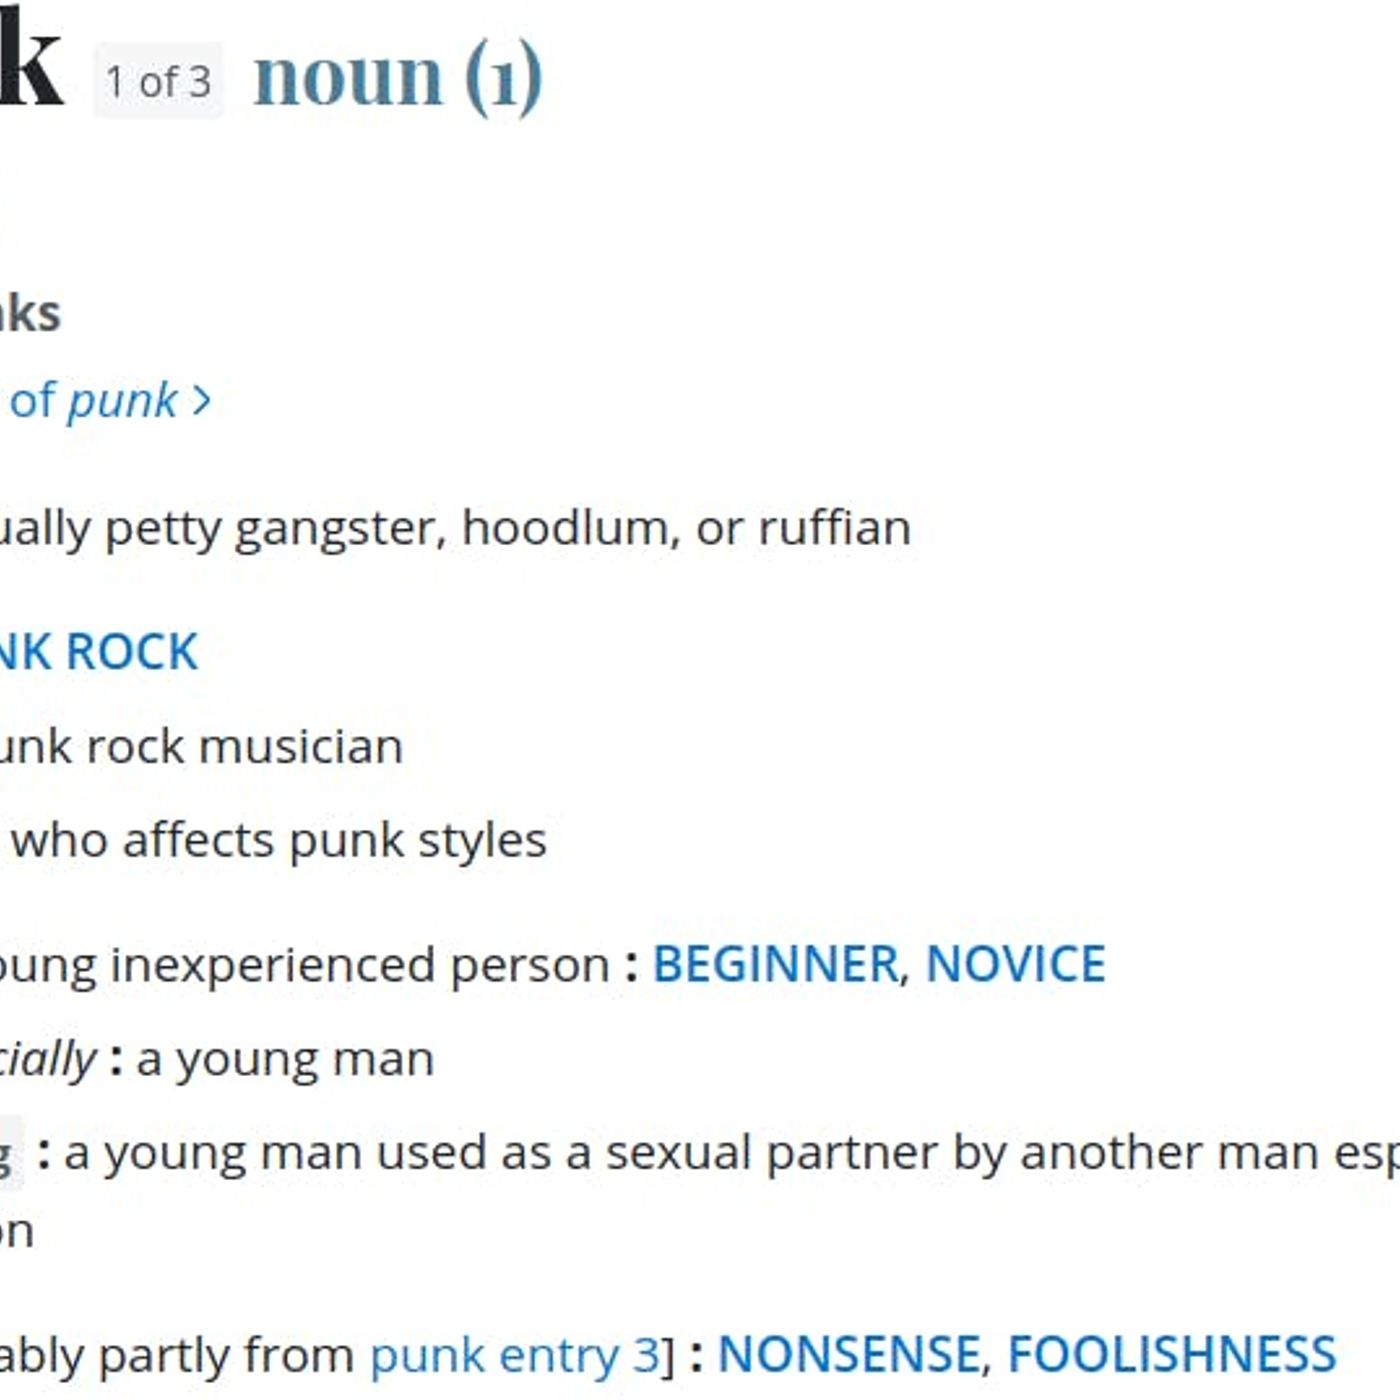Click the chevron arrow after "of punk"

tap(202, 401)
